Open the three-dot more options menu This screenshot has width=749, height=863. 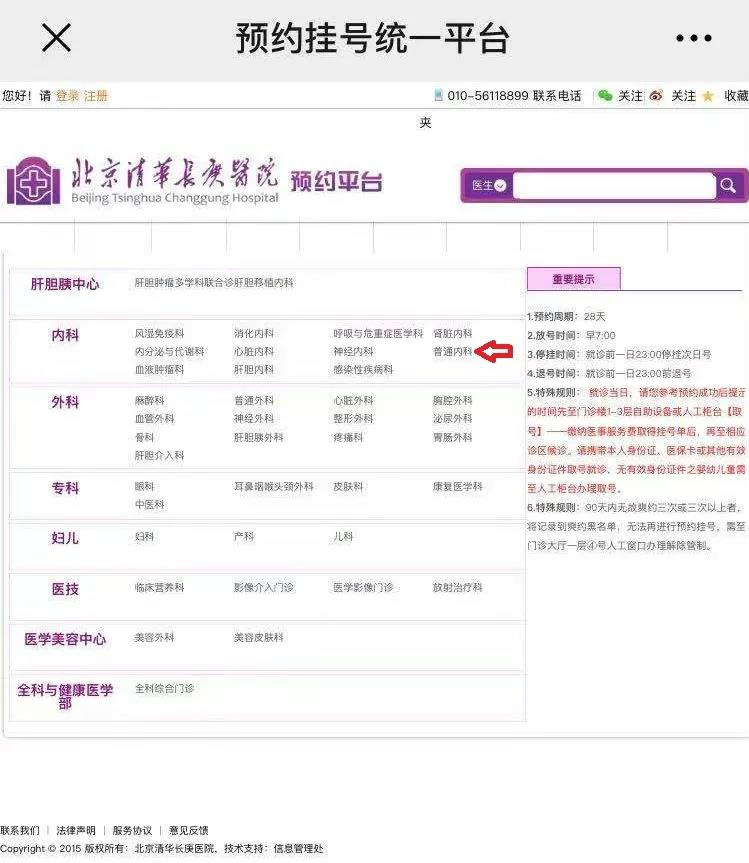693,39
